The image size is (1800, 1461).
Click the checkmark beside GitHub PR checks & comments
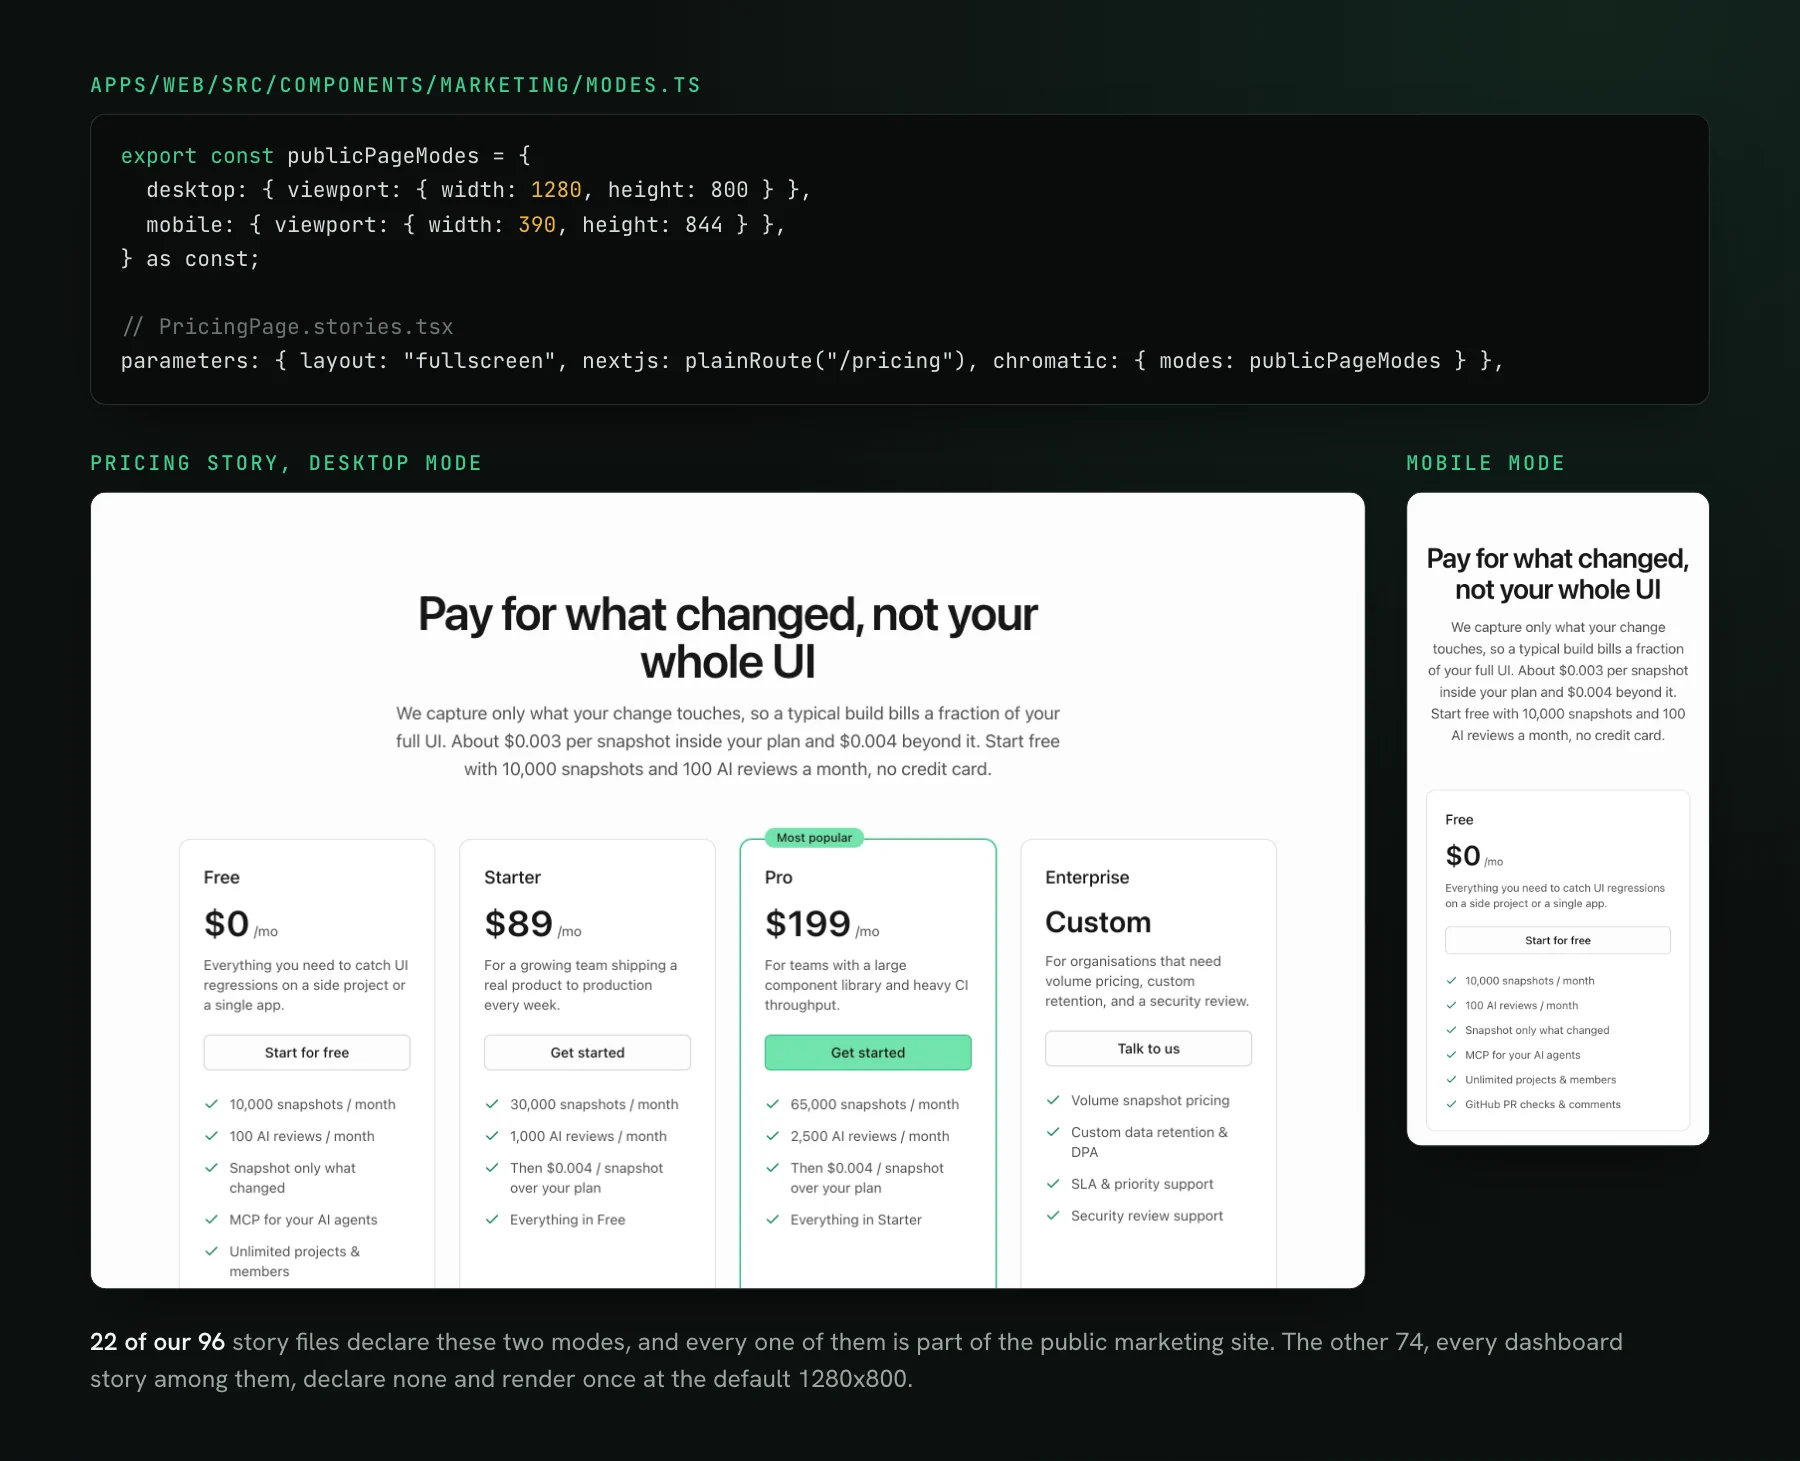coord(1451,1104)
